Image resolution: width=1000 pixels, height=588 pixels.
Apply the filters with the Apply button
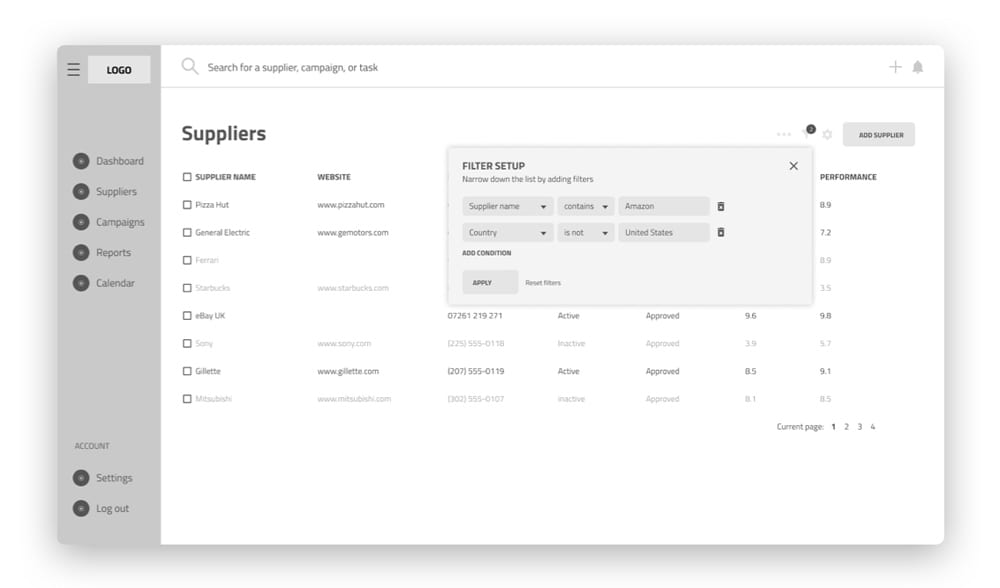pos(490,283)
